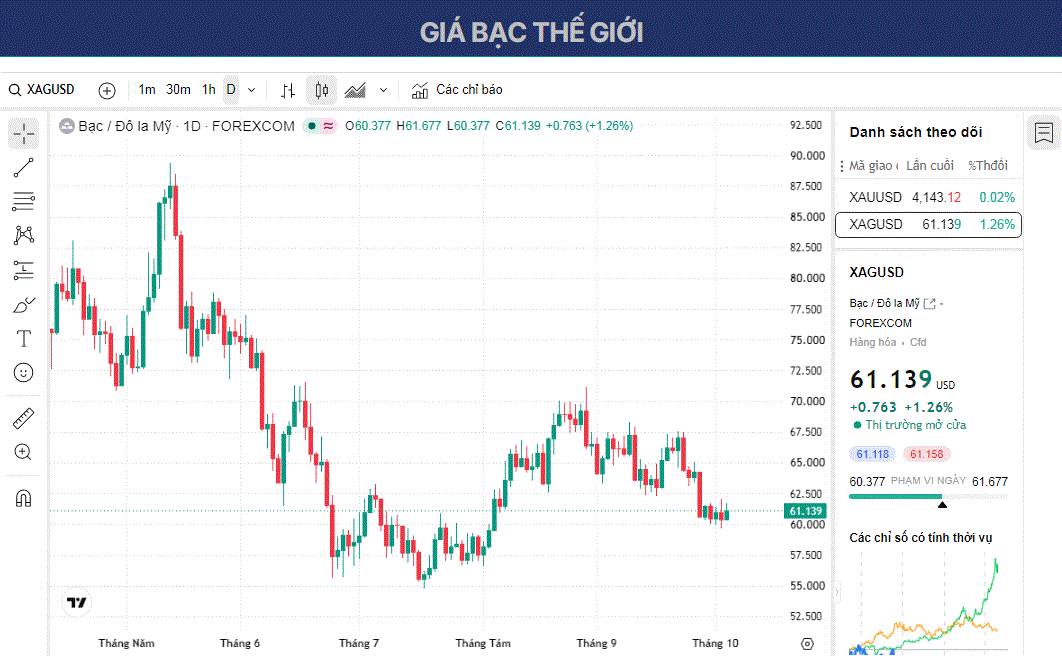The height and width of the screenshot is (656, 1062).
Task: Select the D daily timeframe
Action: click(231, 90)
